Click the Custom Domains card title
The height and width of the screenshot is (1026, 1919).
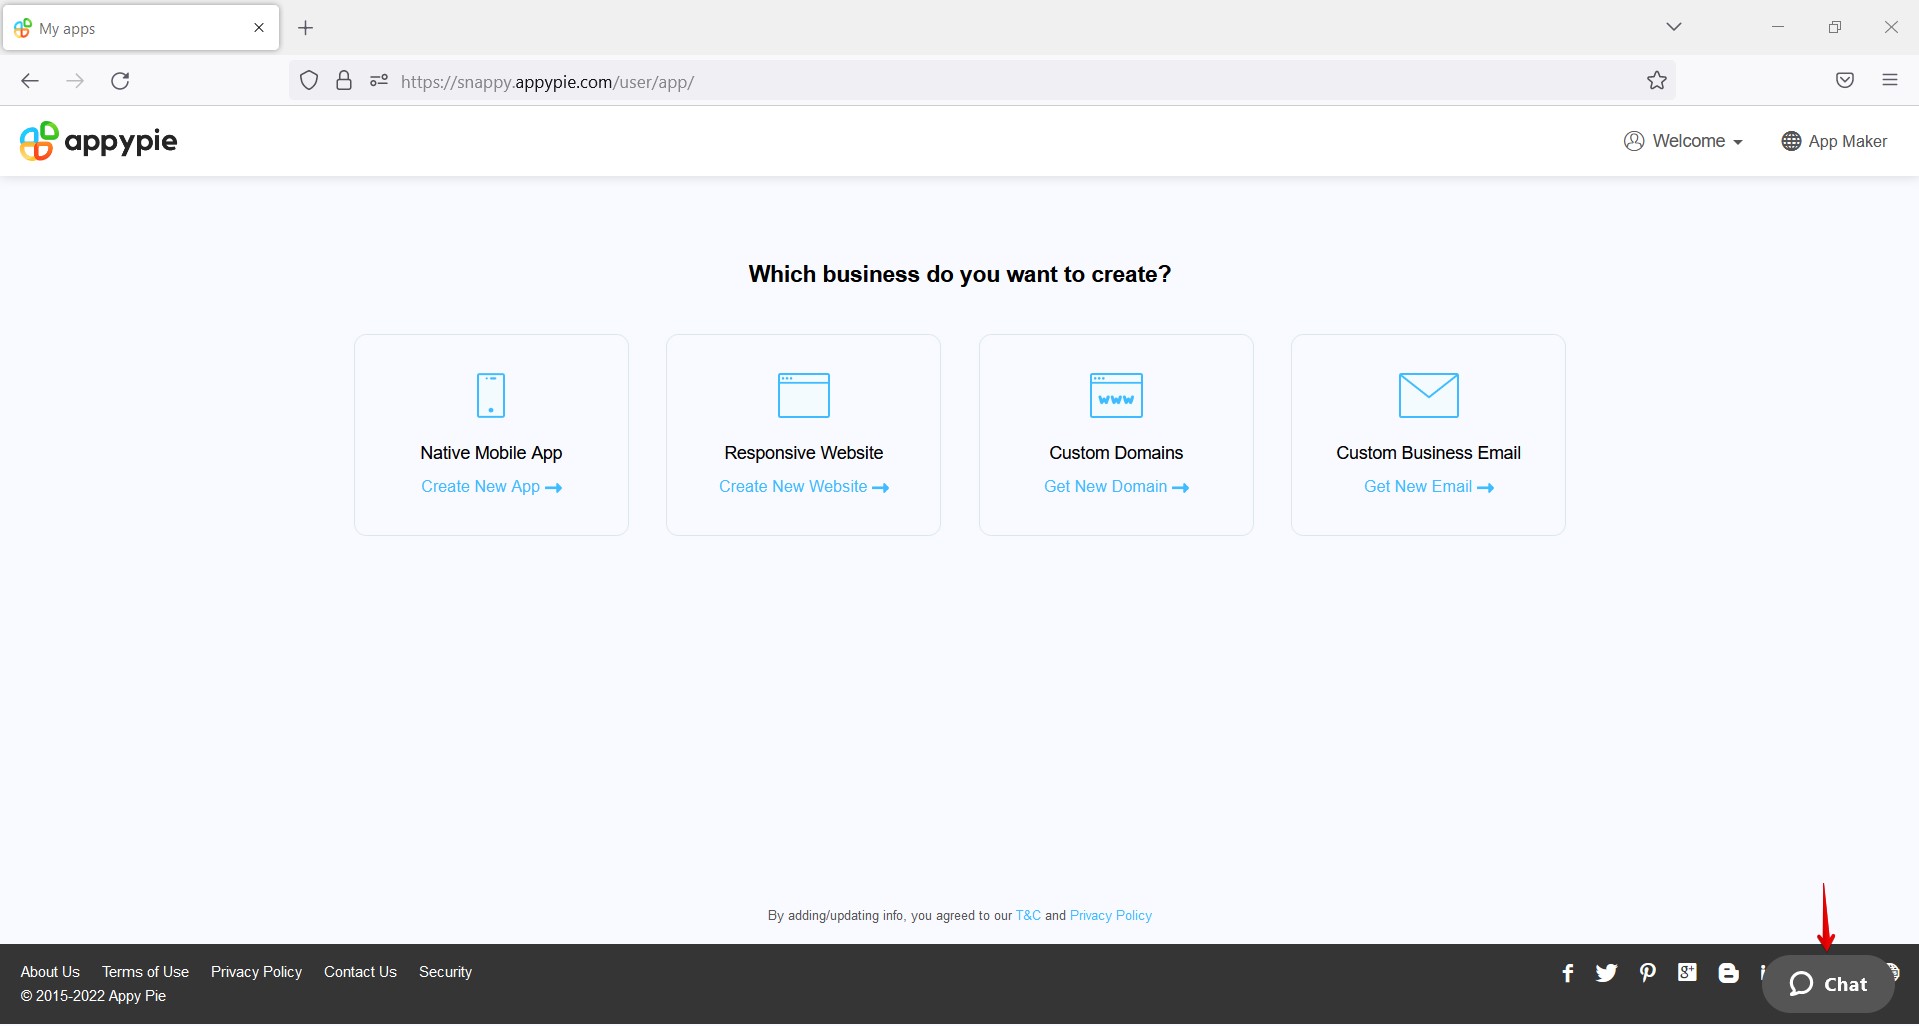1116,453
